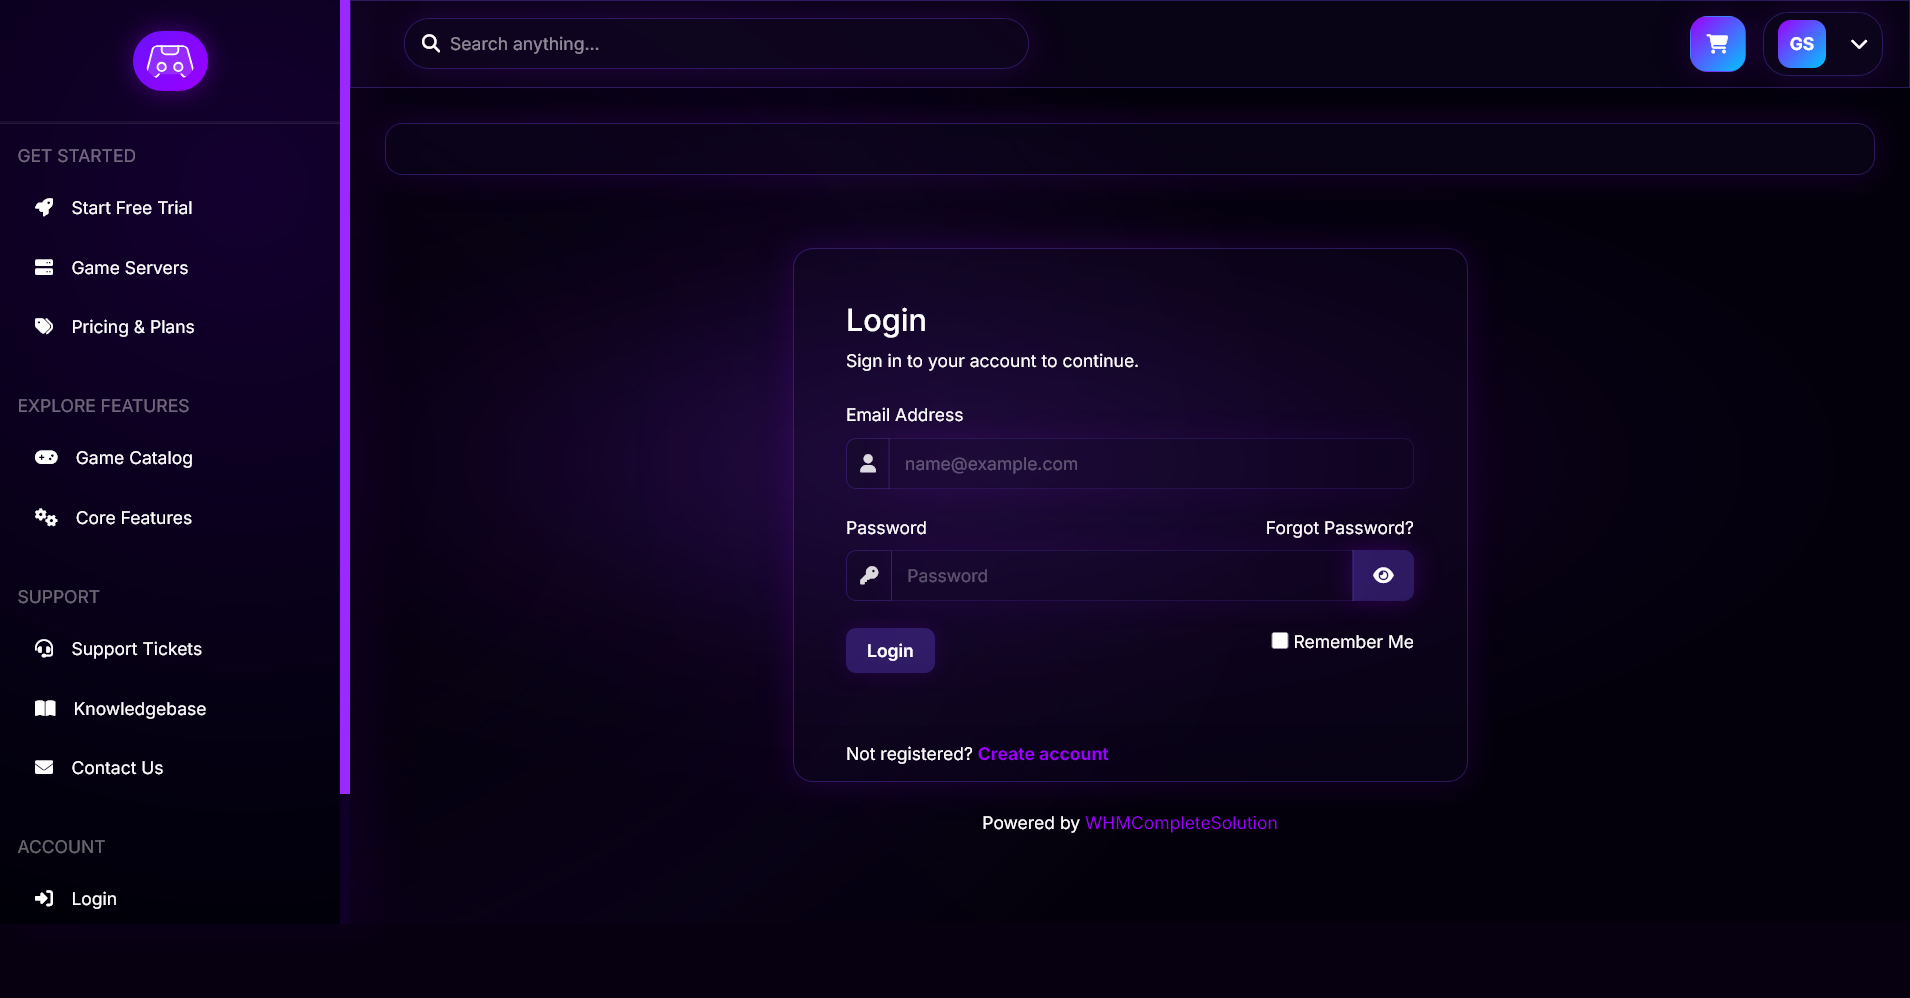Click the GS user avatar
Image resolution: width=1910 pixels, height=998 pixels.
(x=1801, y=44)
